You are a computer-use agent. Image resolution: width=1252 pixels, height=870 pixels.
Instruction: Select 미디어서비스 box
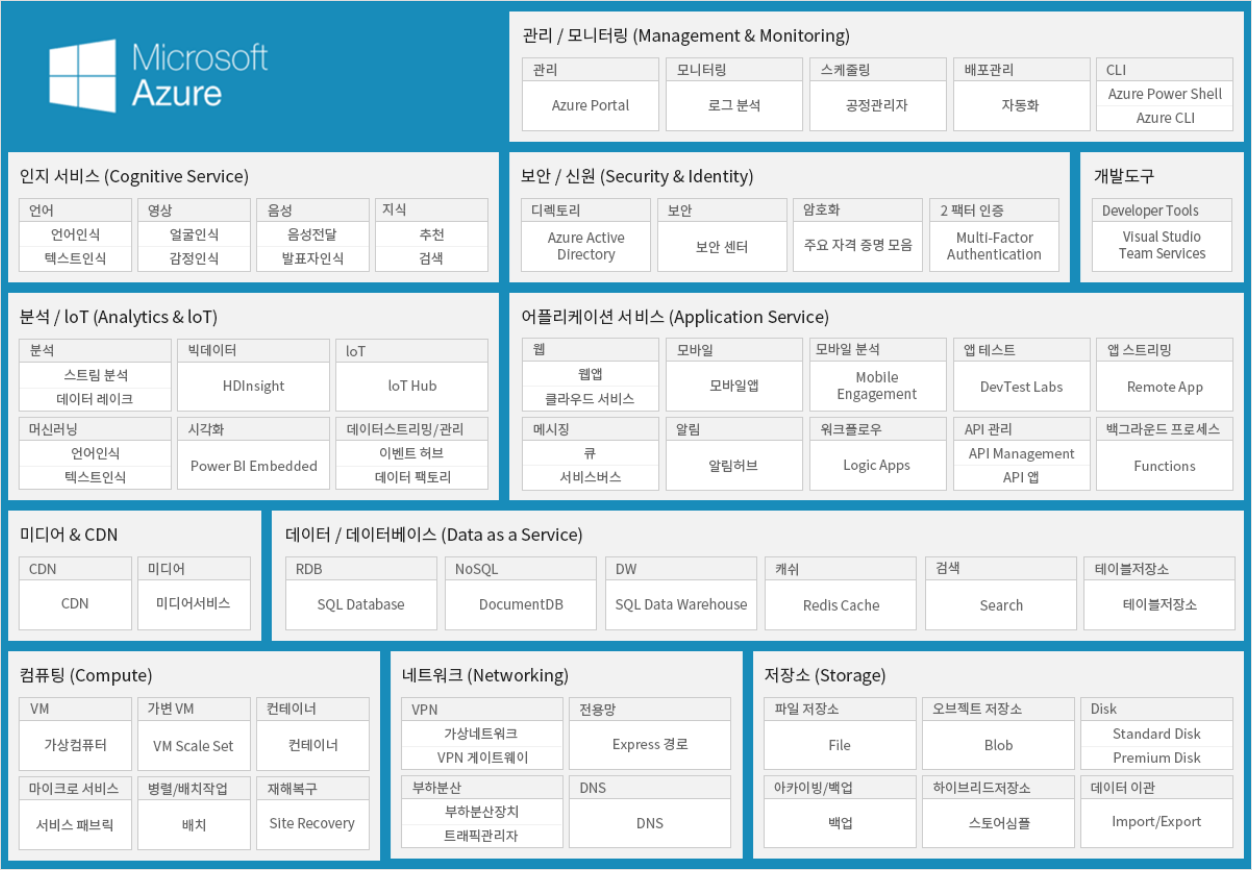pos(193,605)
